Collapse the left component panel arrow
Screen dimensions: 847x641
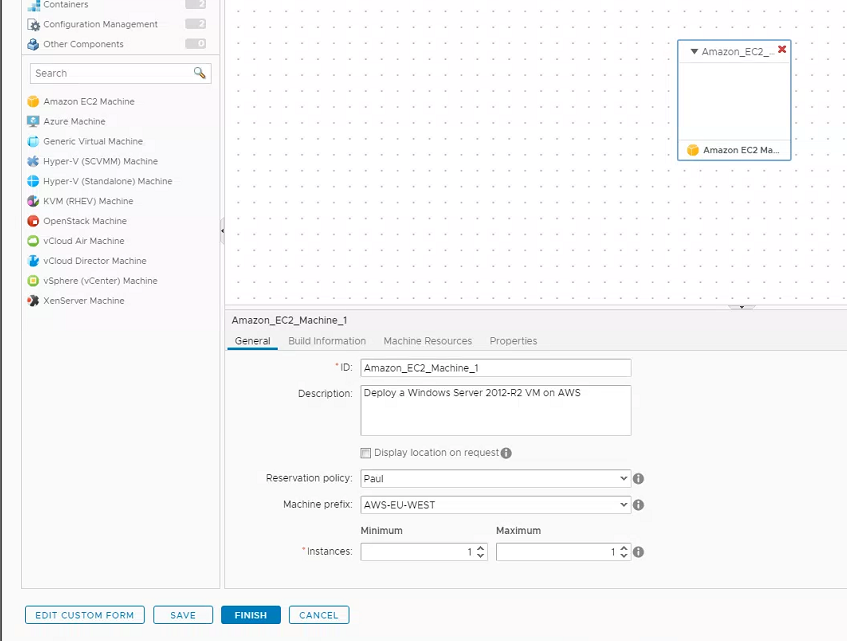[x=222, y=231]
